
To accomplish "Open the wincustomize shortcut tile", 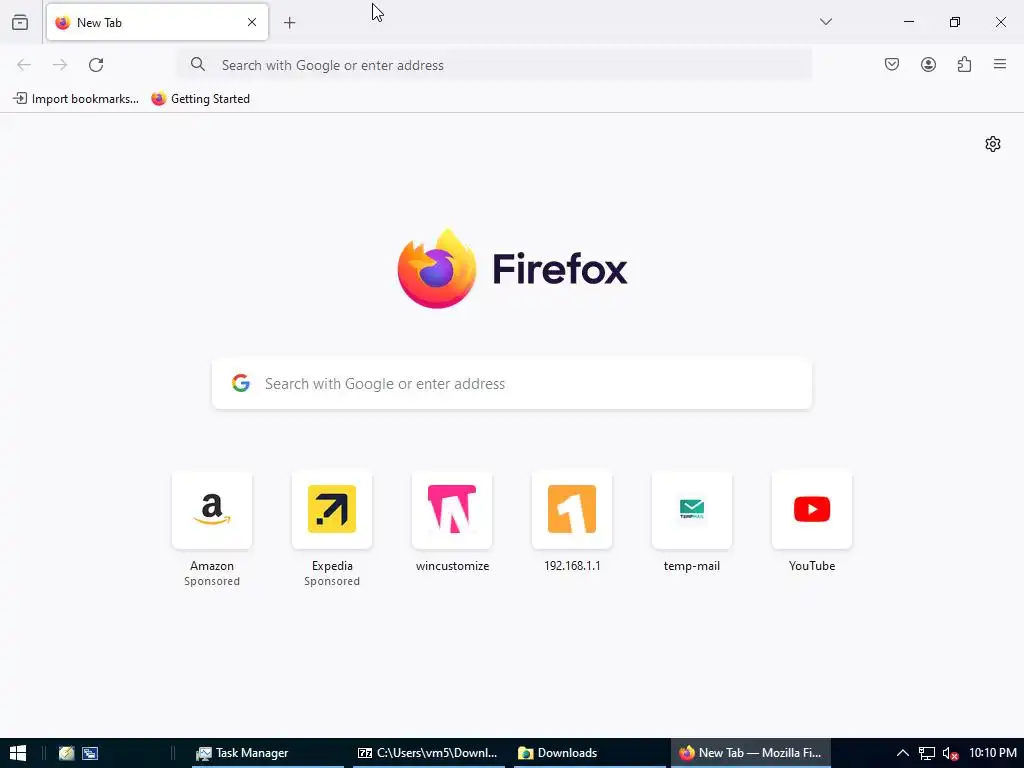I will 452,509.
